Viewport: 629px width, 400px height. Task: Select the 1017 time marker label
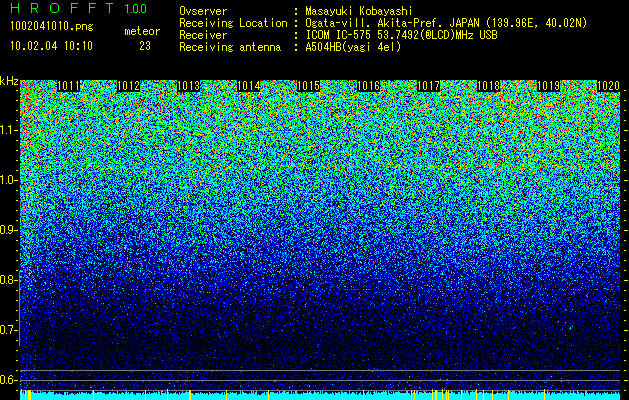coord(428,86)
